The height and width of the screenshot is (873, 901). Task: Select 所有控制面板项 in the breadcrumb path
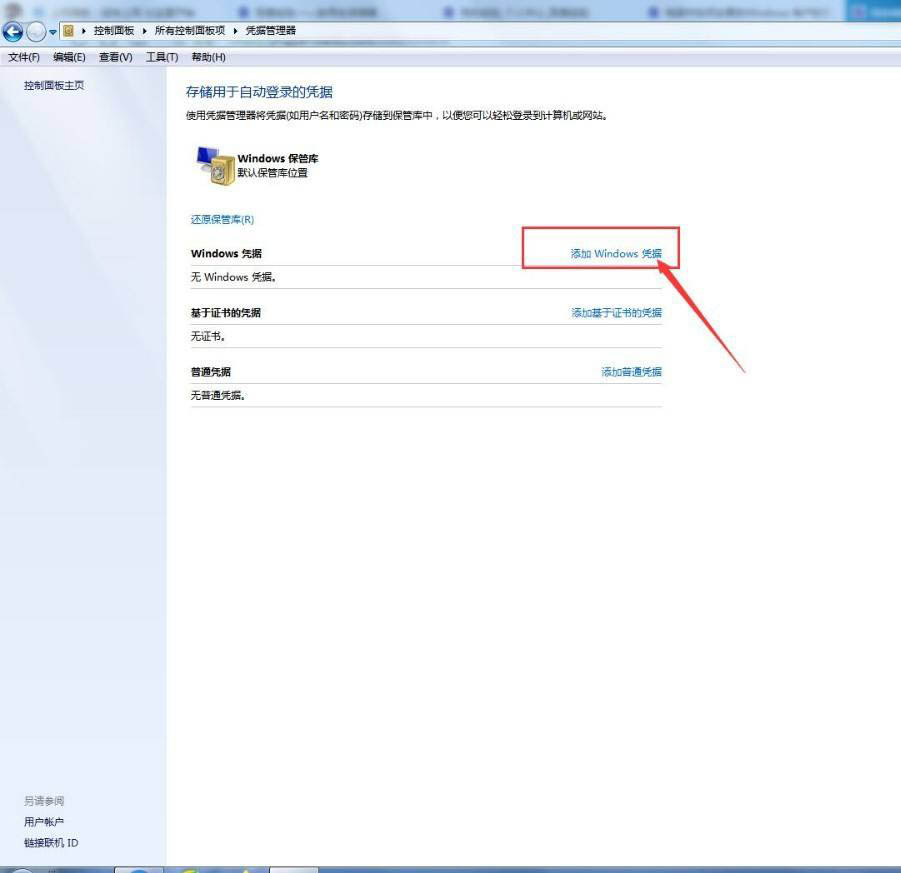pyautogui.click(x=190, y=31)
